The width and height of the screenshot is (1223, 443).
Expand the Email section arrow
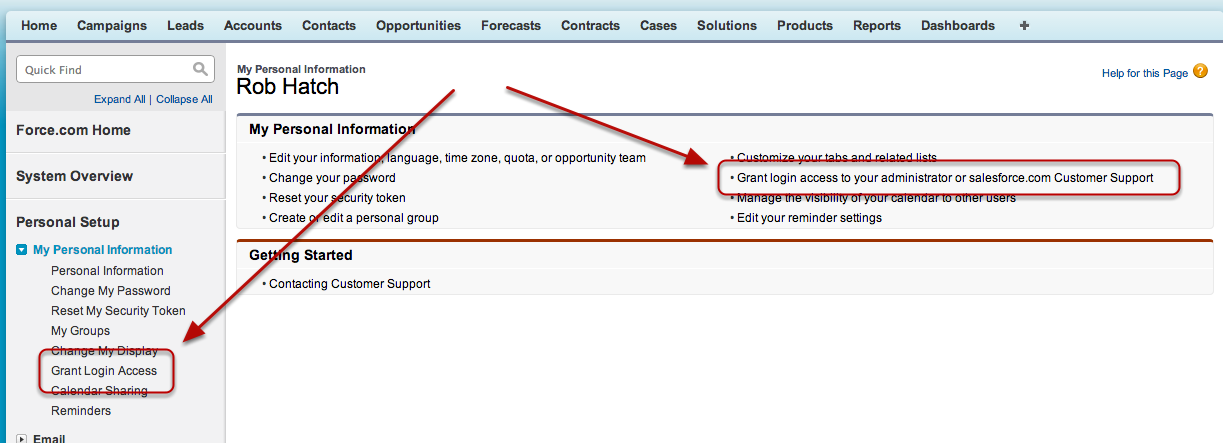pos(22,438)
